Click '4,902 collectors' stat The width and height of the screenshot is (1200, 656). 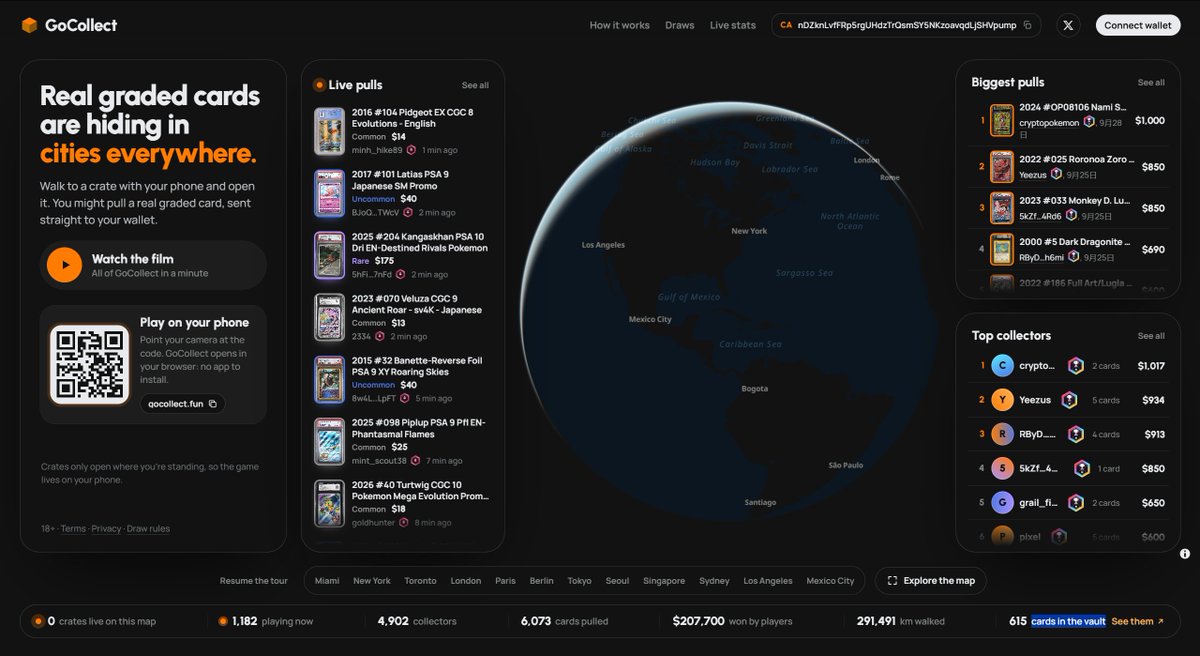(x=417, y=621)
